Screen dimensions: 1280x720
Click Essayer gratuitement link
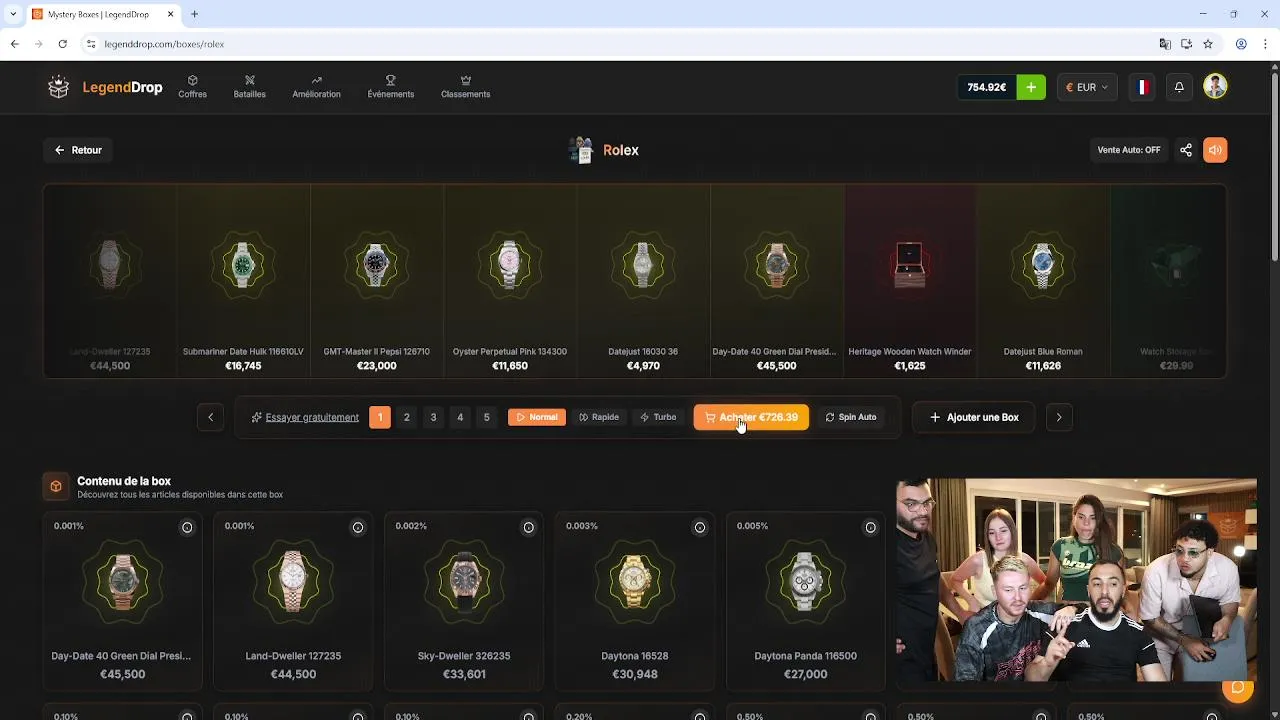(305, 417)
